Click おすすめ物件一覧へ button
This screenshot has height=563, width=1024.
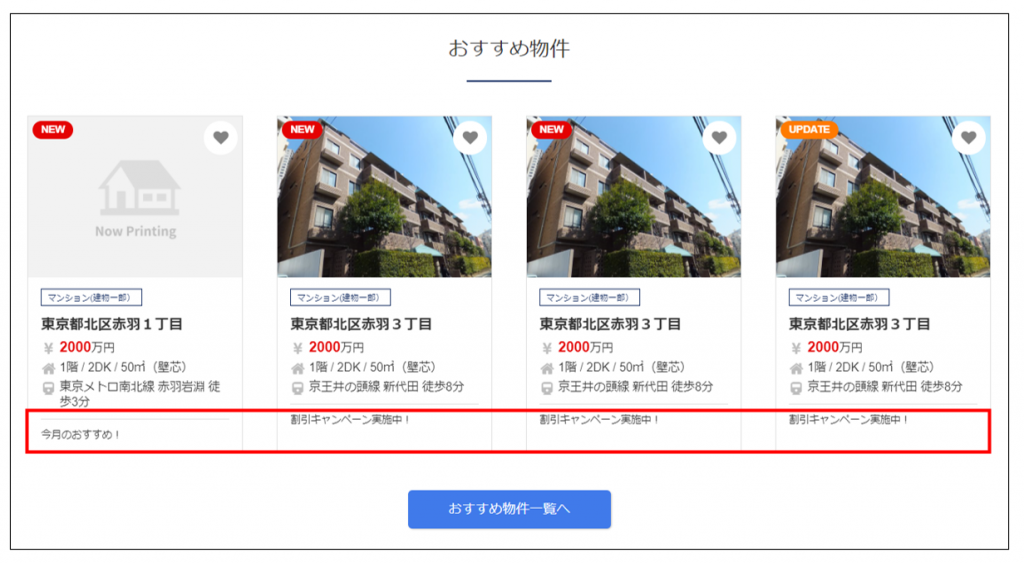coord(509,509)
